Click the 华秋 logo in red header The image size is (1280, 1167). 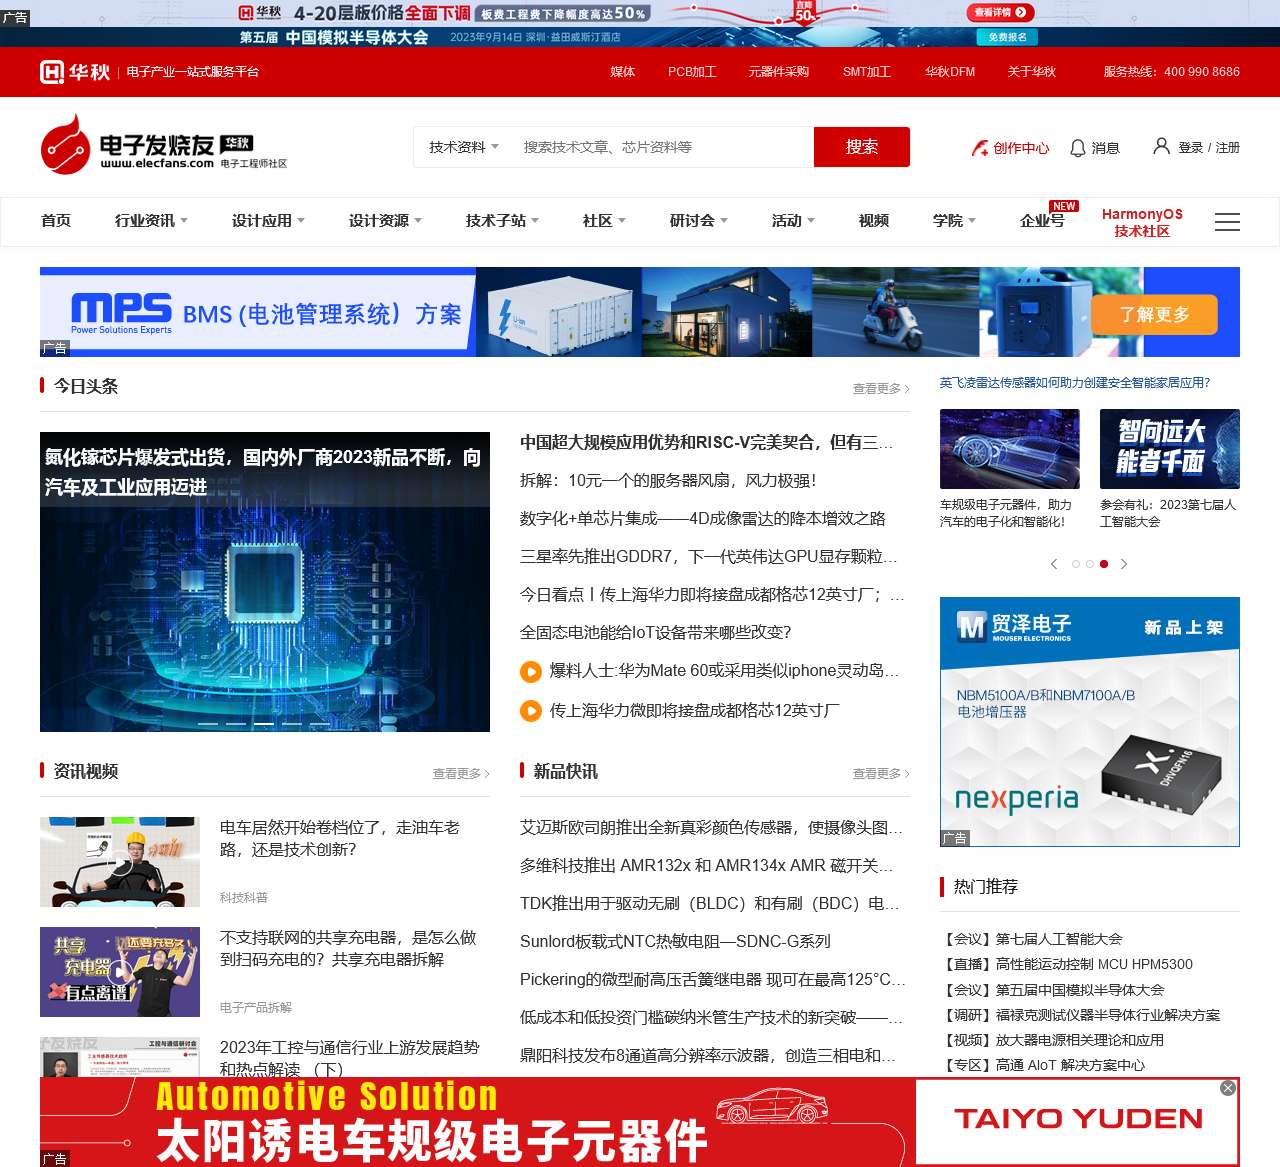[75, 72]
